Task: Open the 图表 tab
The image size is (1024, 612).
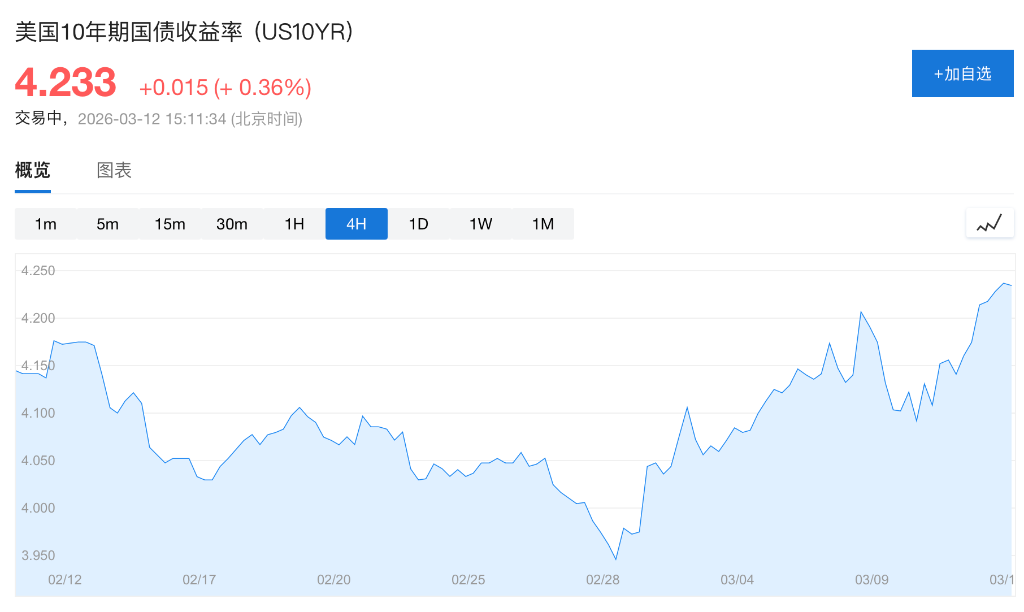Action: [114, 170]
